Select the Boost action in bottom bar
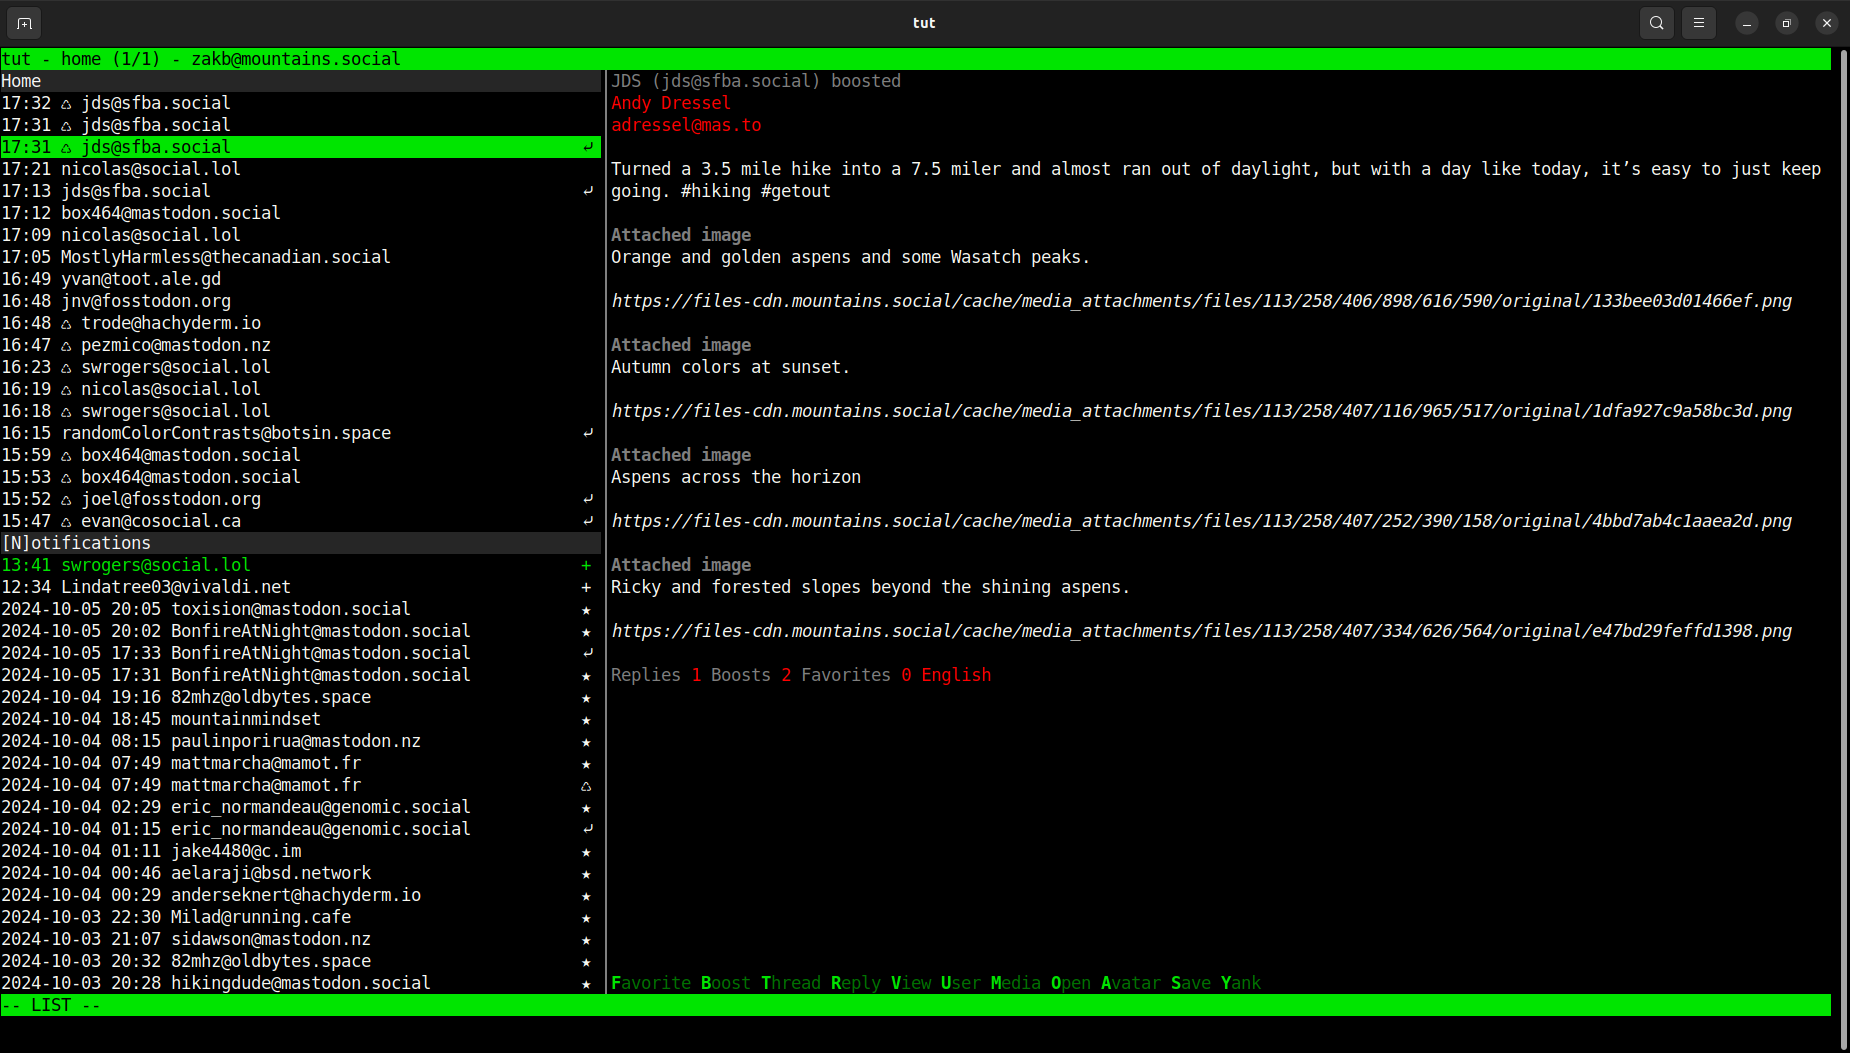Image resolution: width=1850 pixels, height=1053 pixels. [x=725, y=983]
